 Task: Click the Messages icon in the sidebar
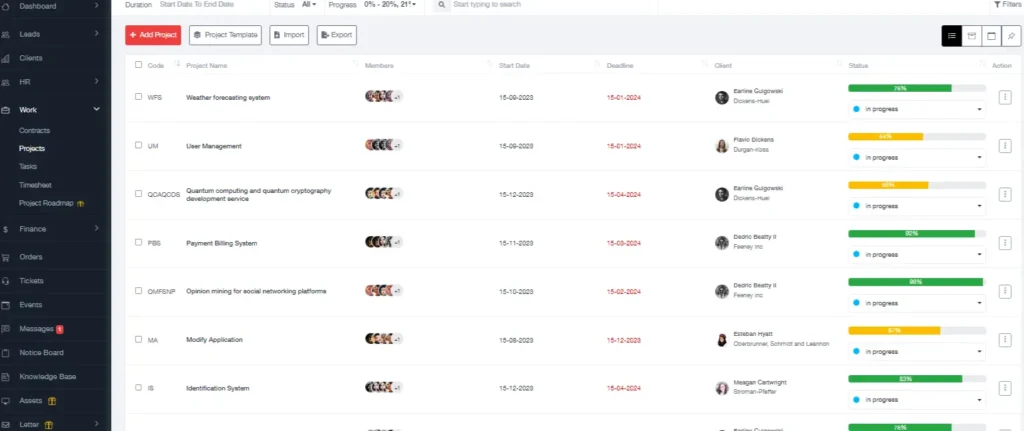tap(7, 329)
